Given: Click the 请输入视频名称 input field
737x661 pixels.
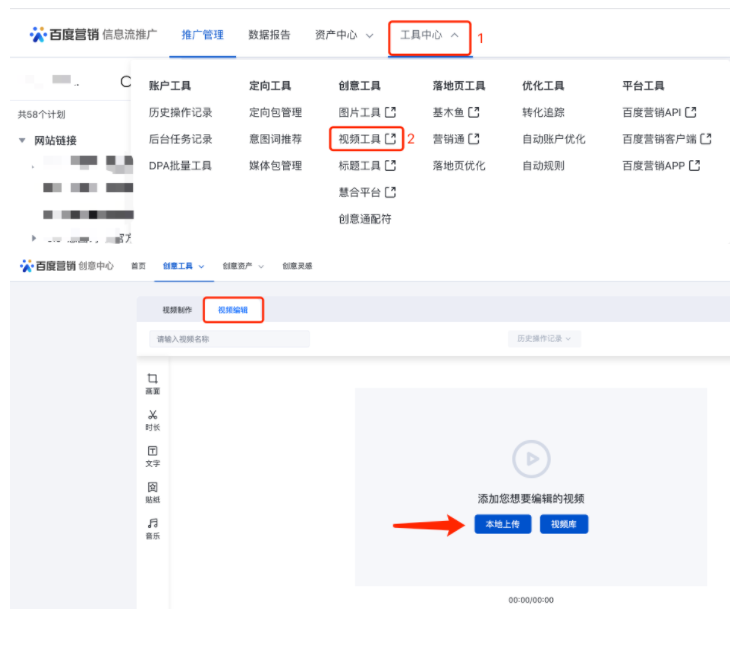Looking at the screenshot, I should (229, 338).
